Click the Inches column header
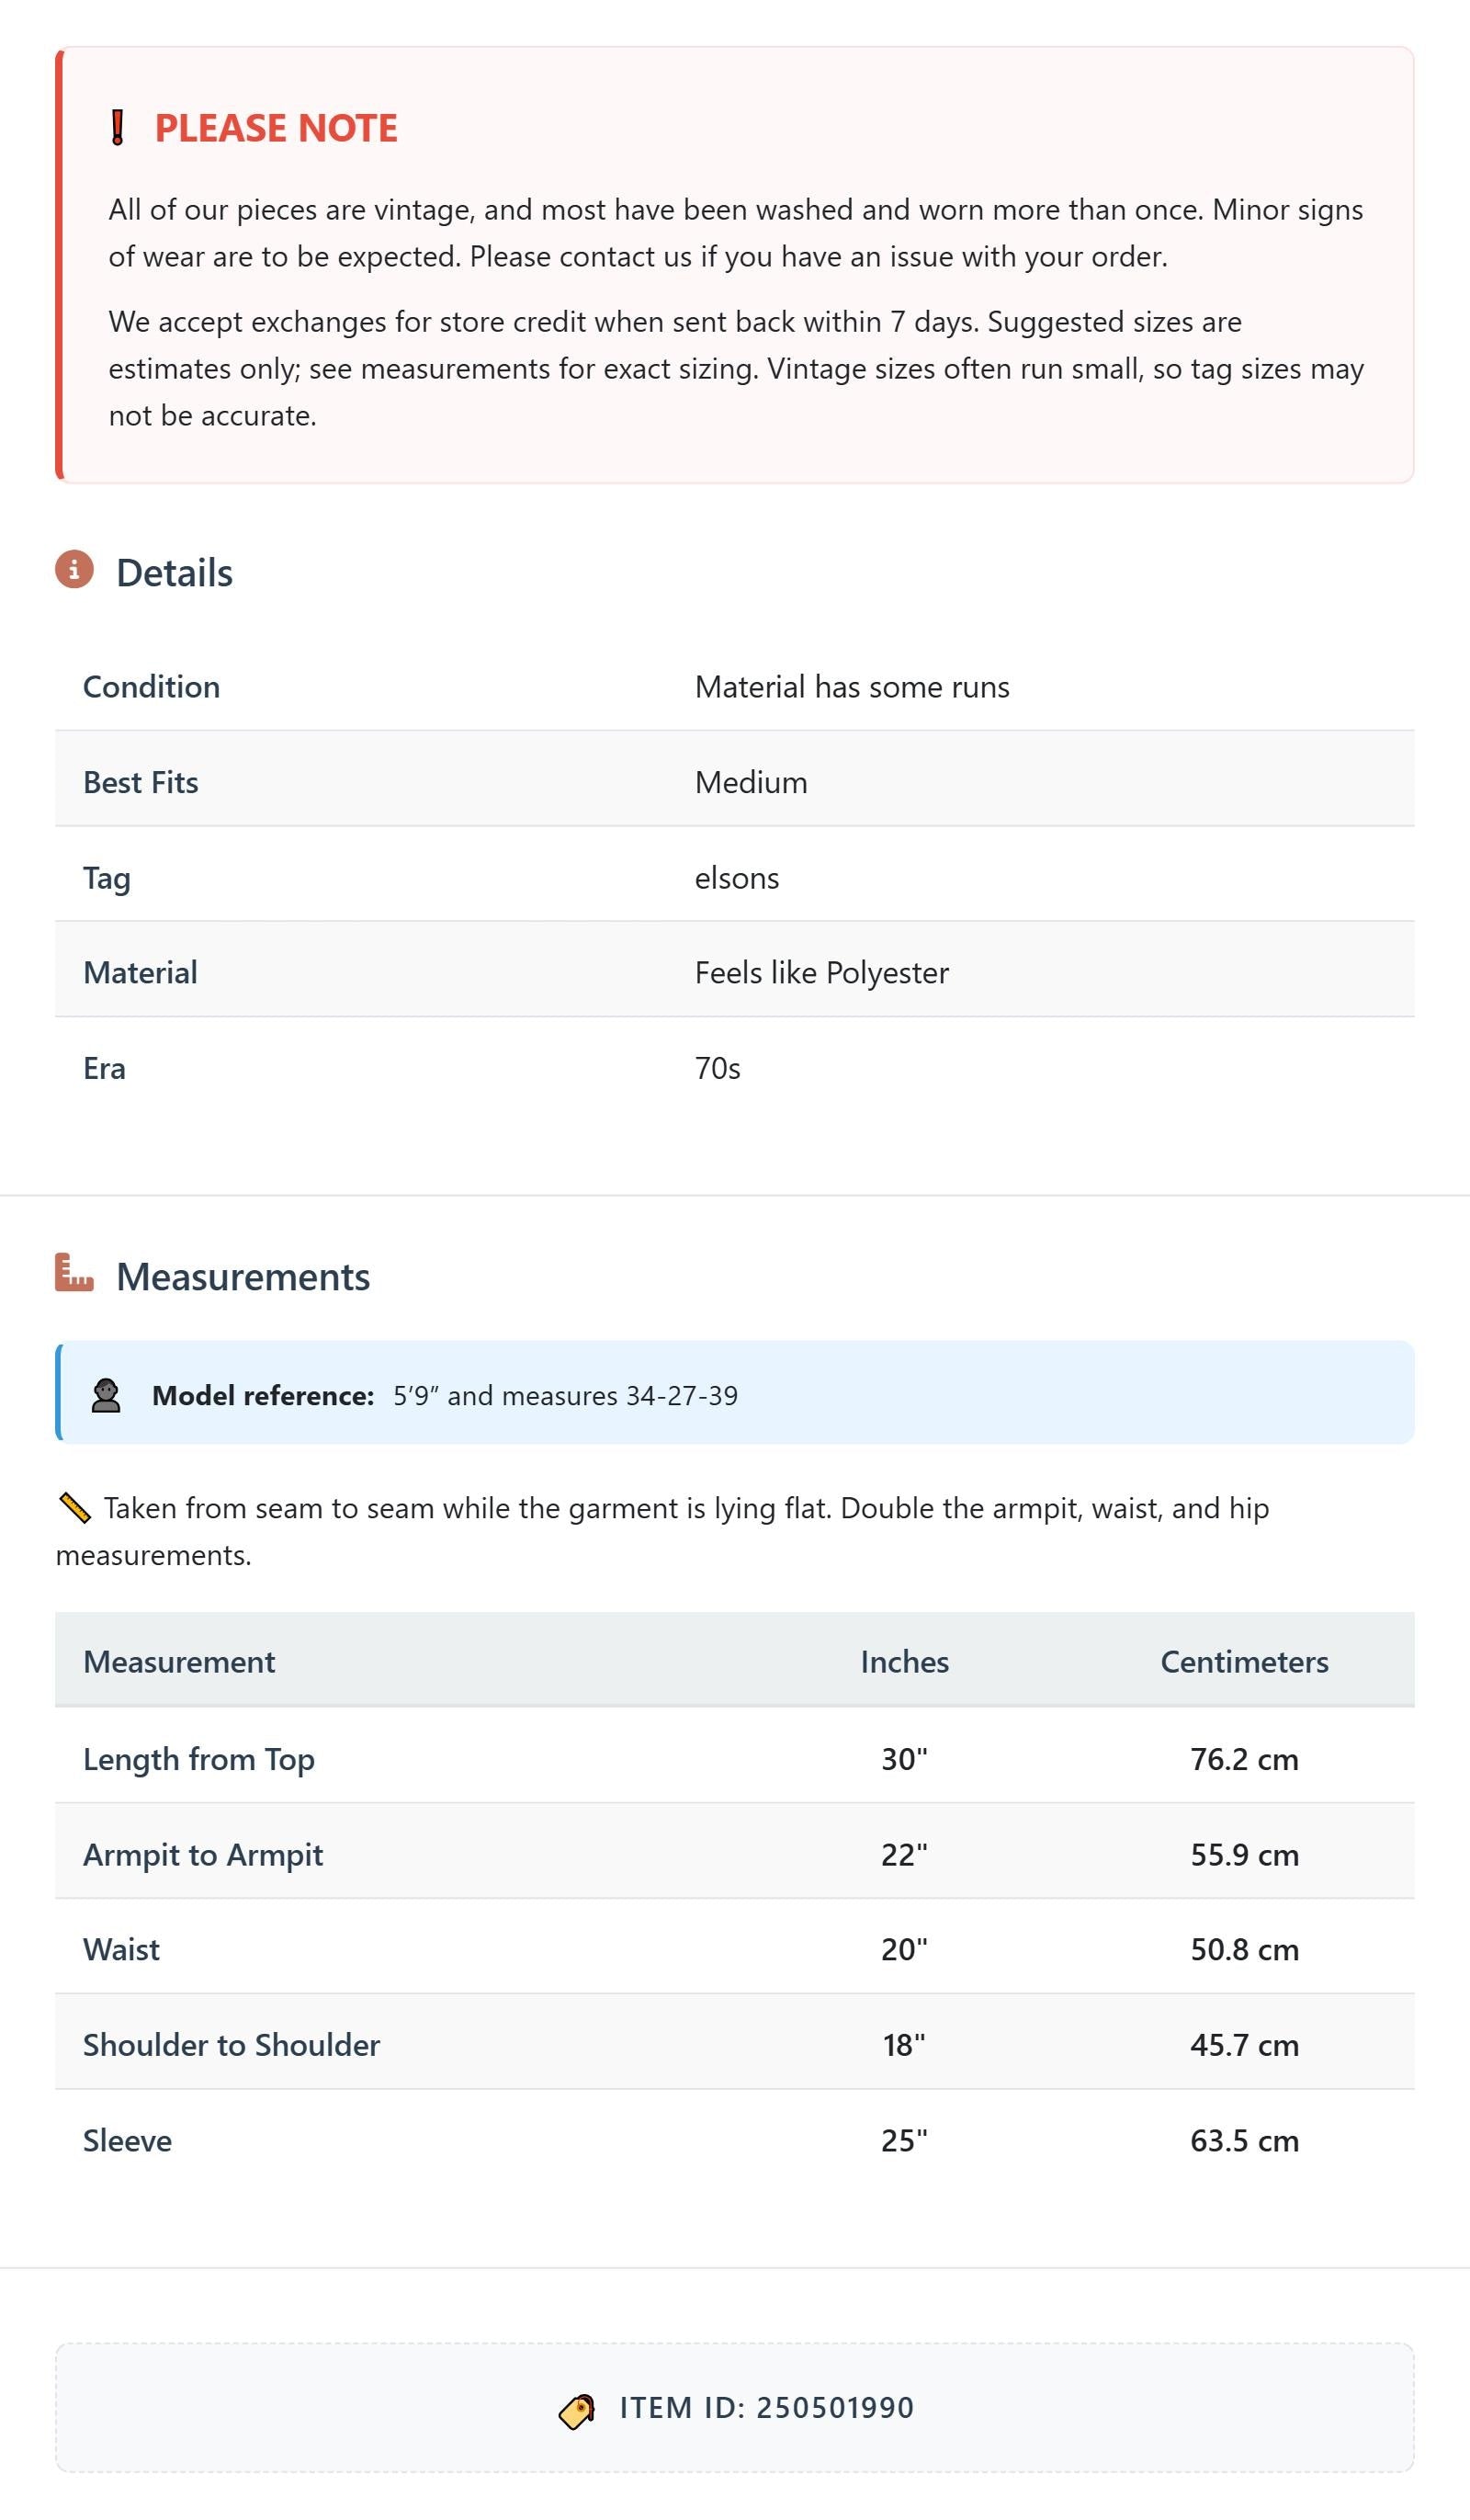Viewport: 1470px width, 2520px height. (x=905, y=1661)
